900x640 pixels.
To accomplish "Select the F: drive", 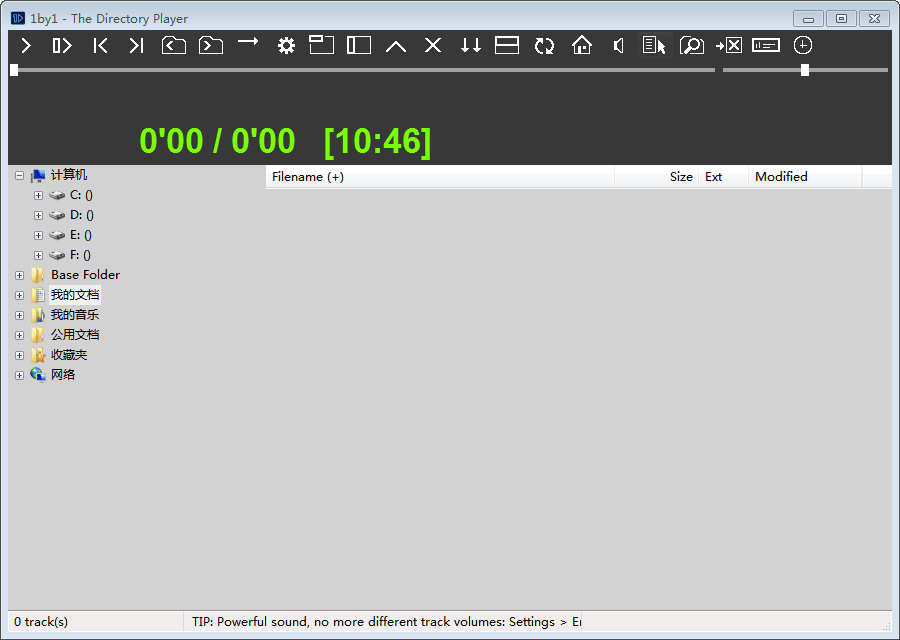I will (80, 255).
